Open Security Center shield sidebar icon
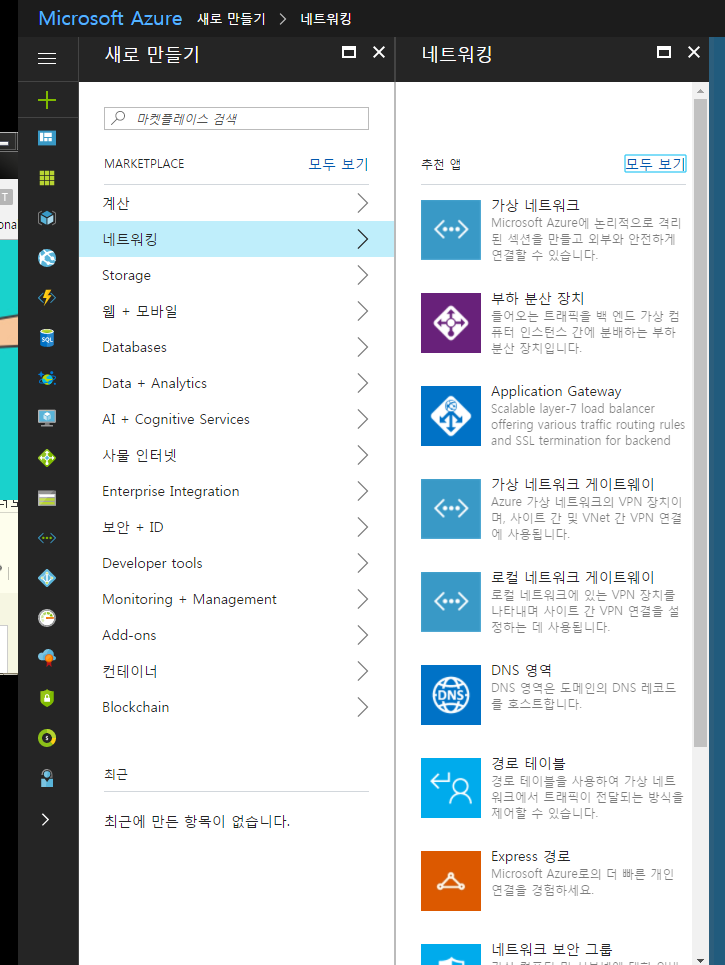The image size is (725, 965). point(47,698)
